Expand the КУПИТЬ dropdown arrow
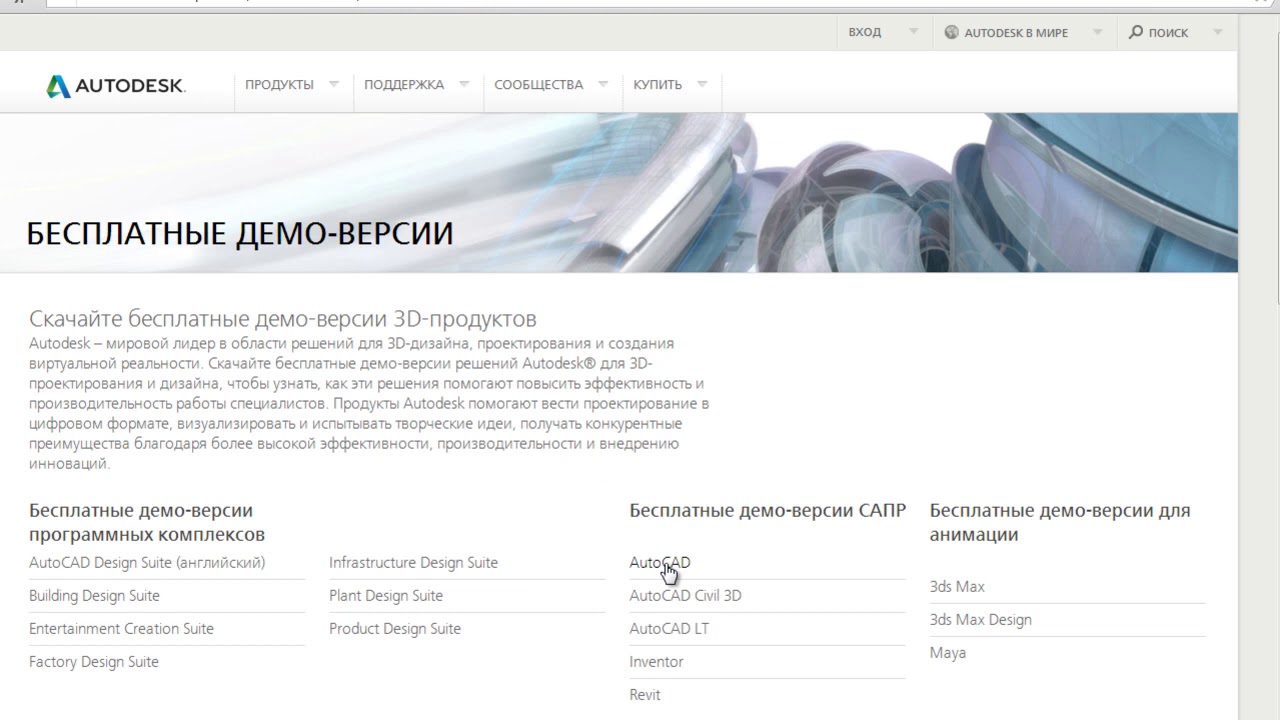Image resolution: width=1280 pixels, height=720 pixels. tap(701, 84)
